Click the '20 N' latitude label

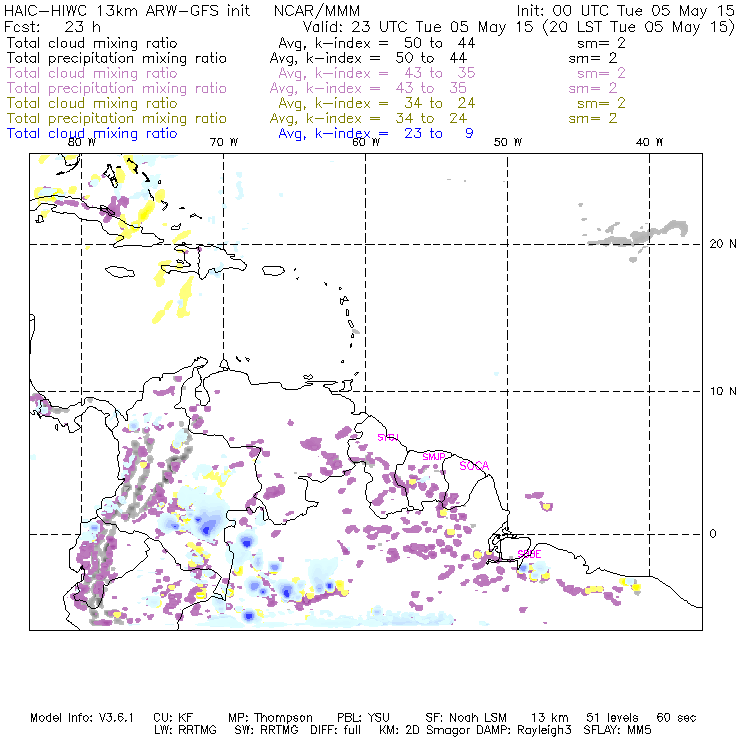coord(723,244)
